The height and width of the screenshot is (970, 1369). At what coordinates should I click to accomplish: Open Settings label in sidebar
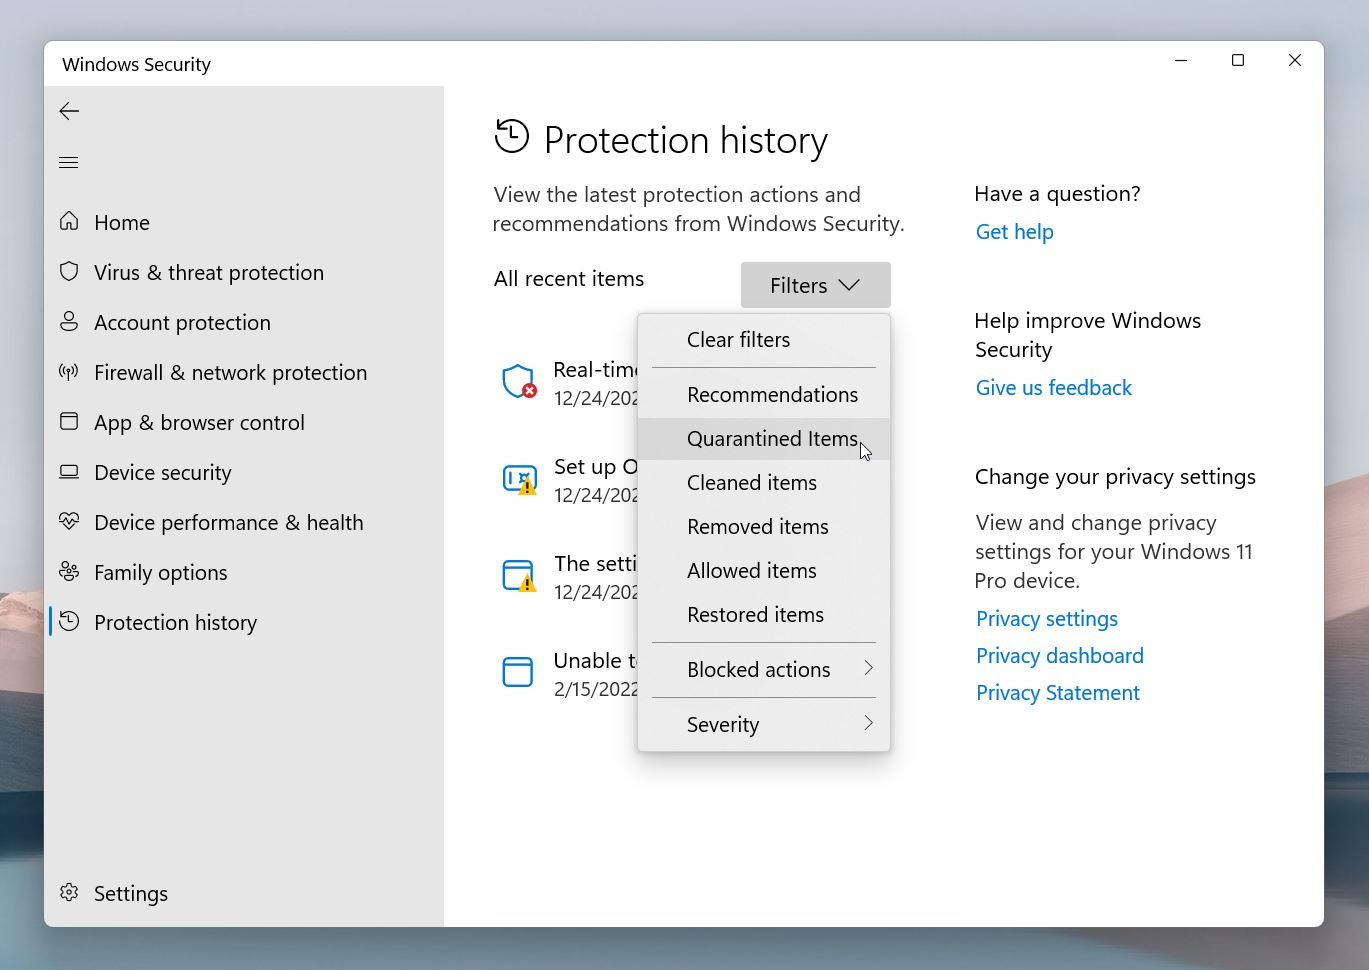[131, 893]
